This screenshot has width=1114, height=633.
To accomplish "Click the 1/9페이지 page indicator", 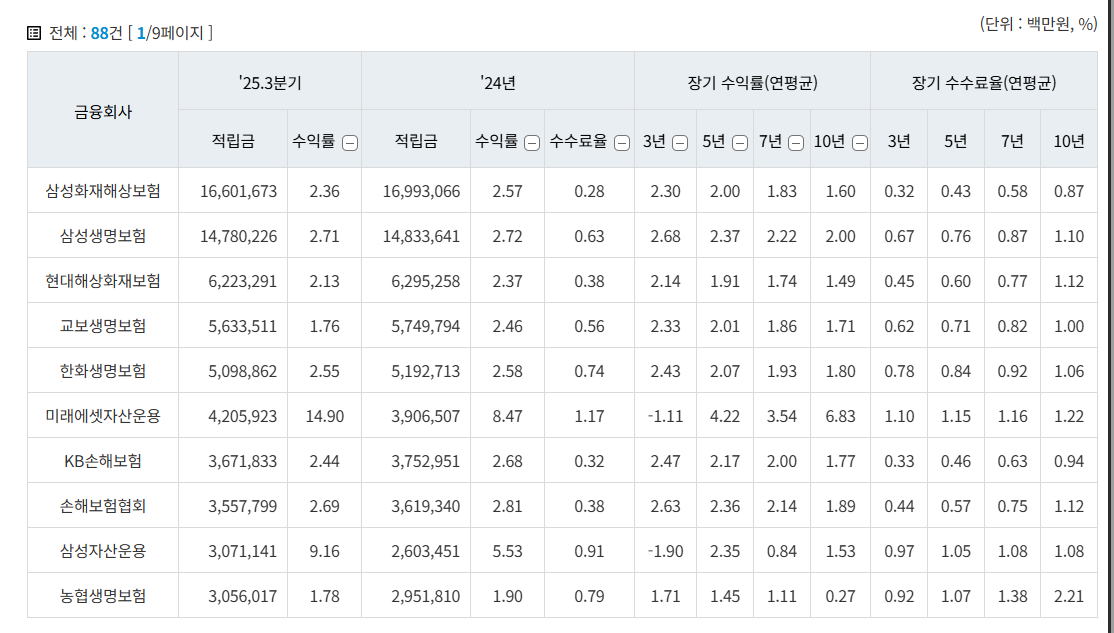I will coord(171,33).
